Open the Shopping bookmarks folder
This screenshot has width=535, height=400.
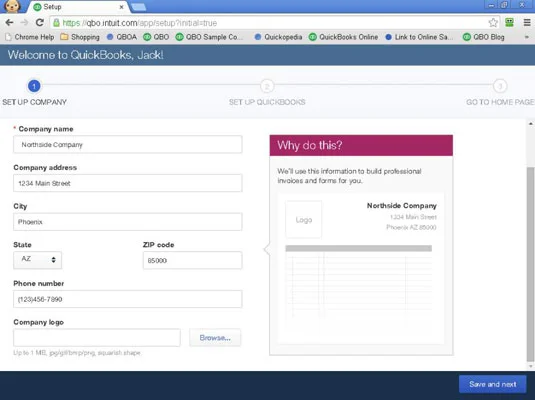(80, 37)
